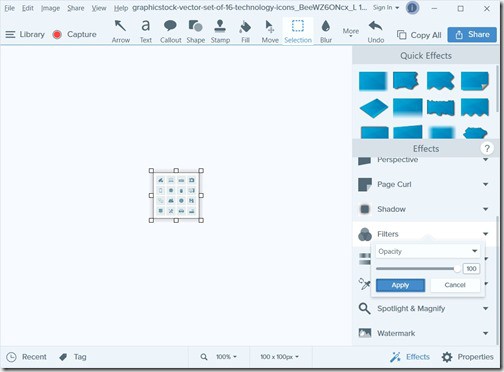
Task: Choose the Callout tool
Action: click(170, 31)
